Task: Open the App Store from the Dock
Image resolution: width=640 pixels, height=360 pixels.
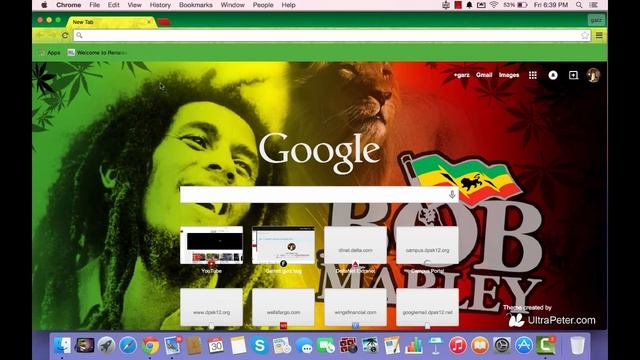Action: [x=524, y=345]
